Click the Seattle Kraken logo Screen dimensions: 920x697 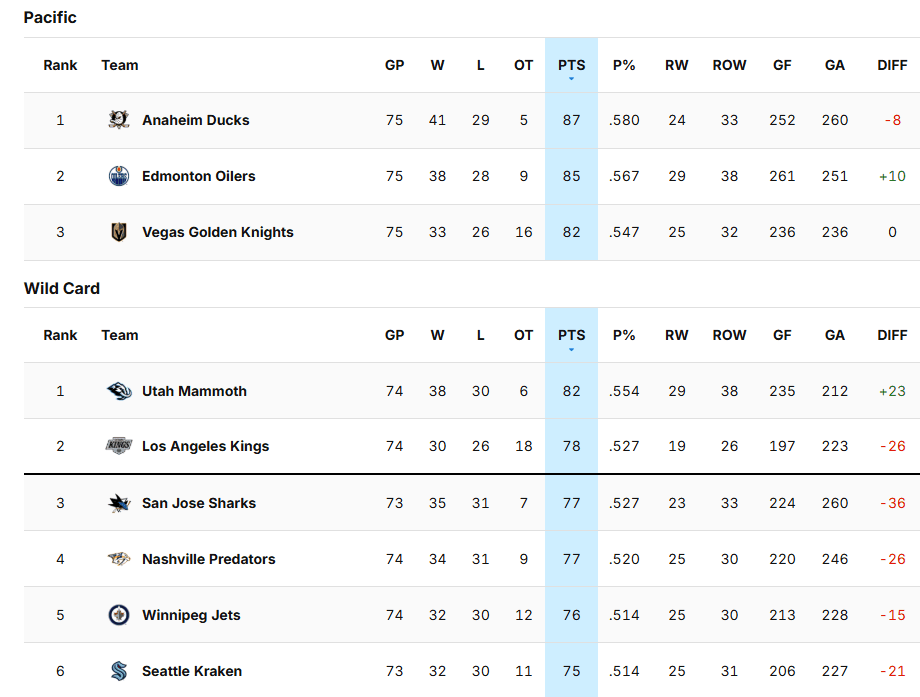pos(119,671)
